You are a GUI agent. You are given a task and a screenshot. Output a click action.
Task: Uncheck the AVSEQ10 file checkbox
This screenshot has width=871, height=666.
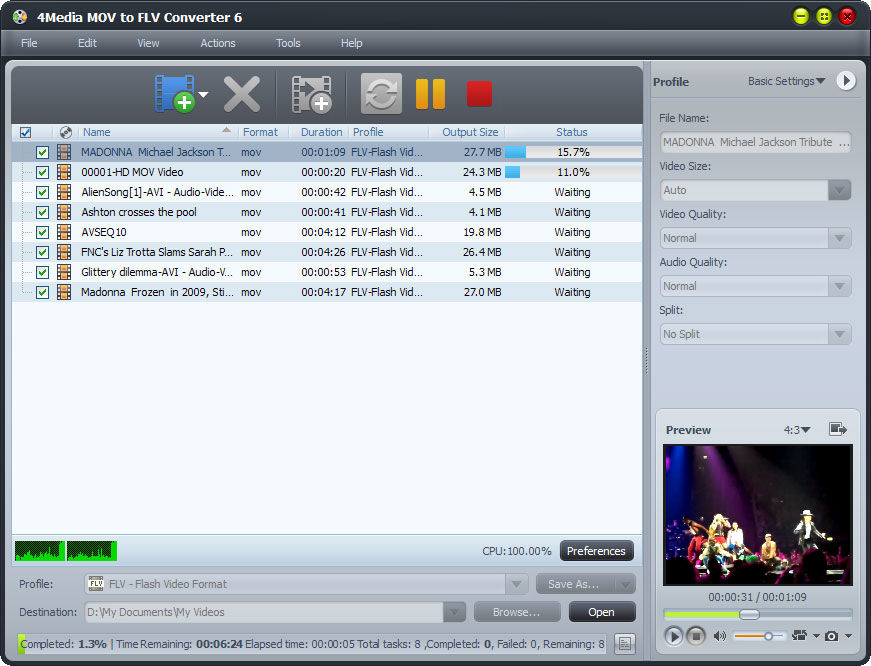point(42,232)
